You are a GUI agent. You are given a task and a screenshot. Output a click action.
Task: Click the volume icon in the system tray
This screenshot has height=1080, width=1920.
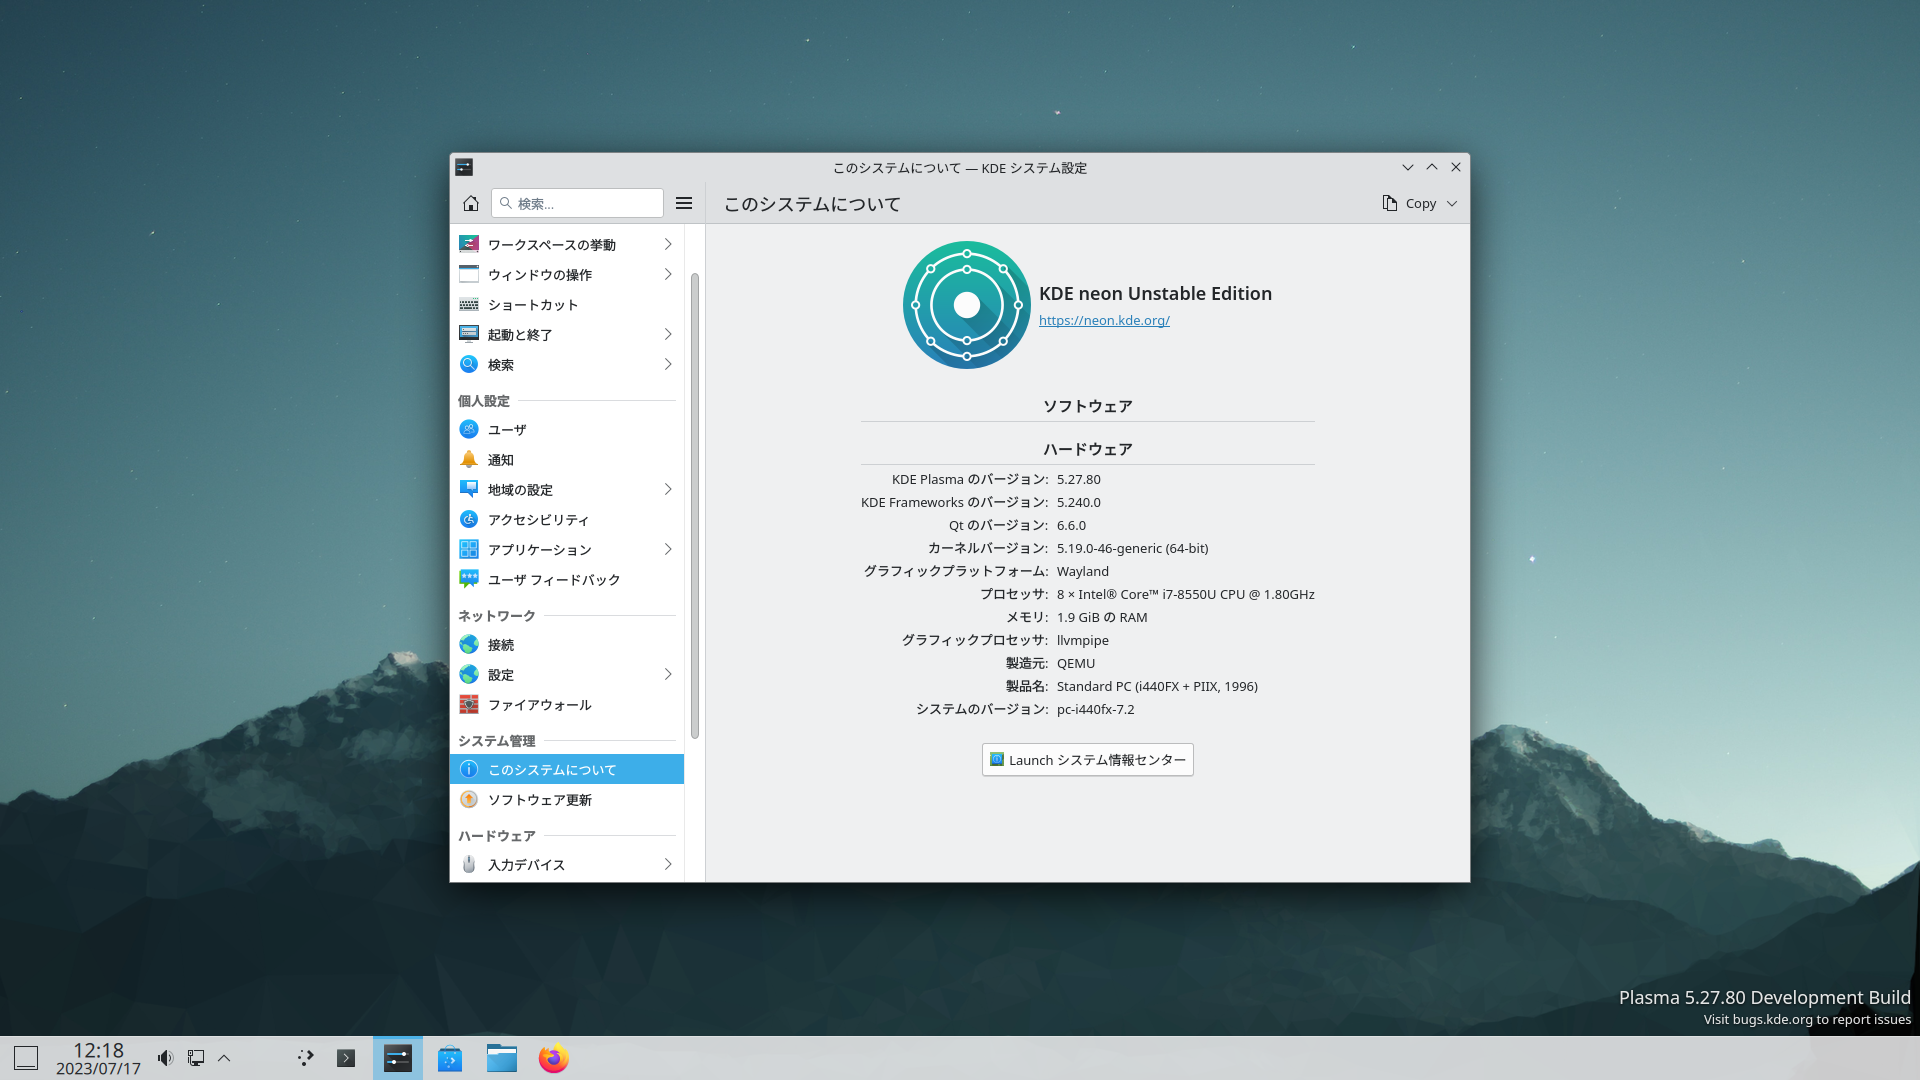coord(165,1058)
